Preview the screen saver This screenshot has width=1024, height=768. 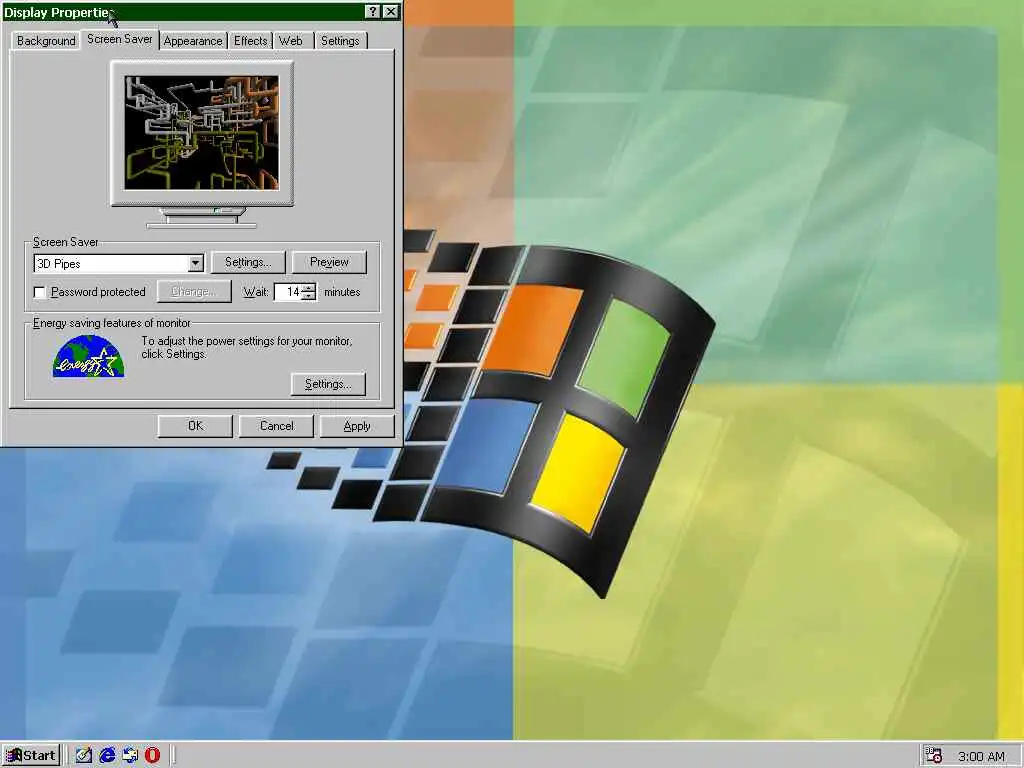(x=329, y=262)
